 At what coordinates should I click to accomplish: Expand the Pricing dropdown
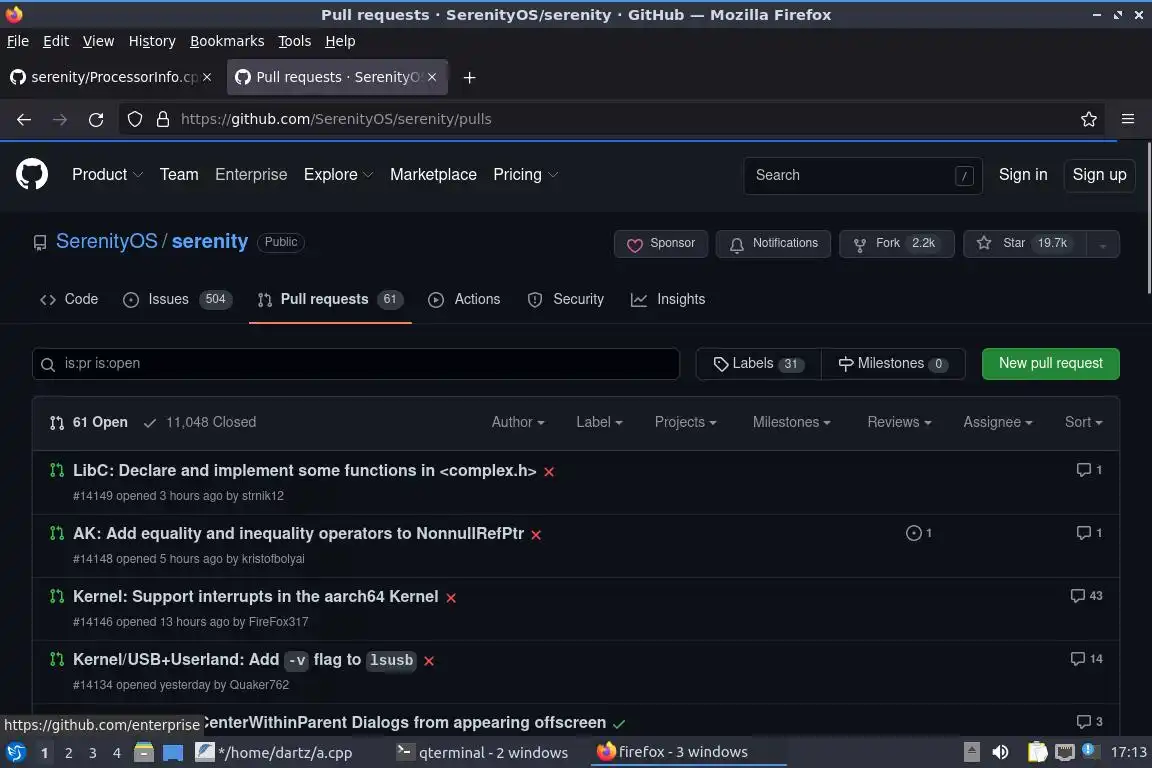pos(525,175)
